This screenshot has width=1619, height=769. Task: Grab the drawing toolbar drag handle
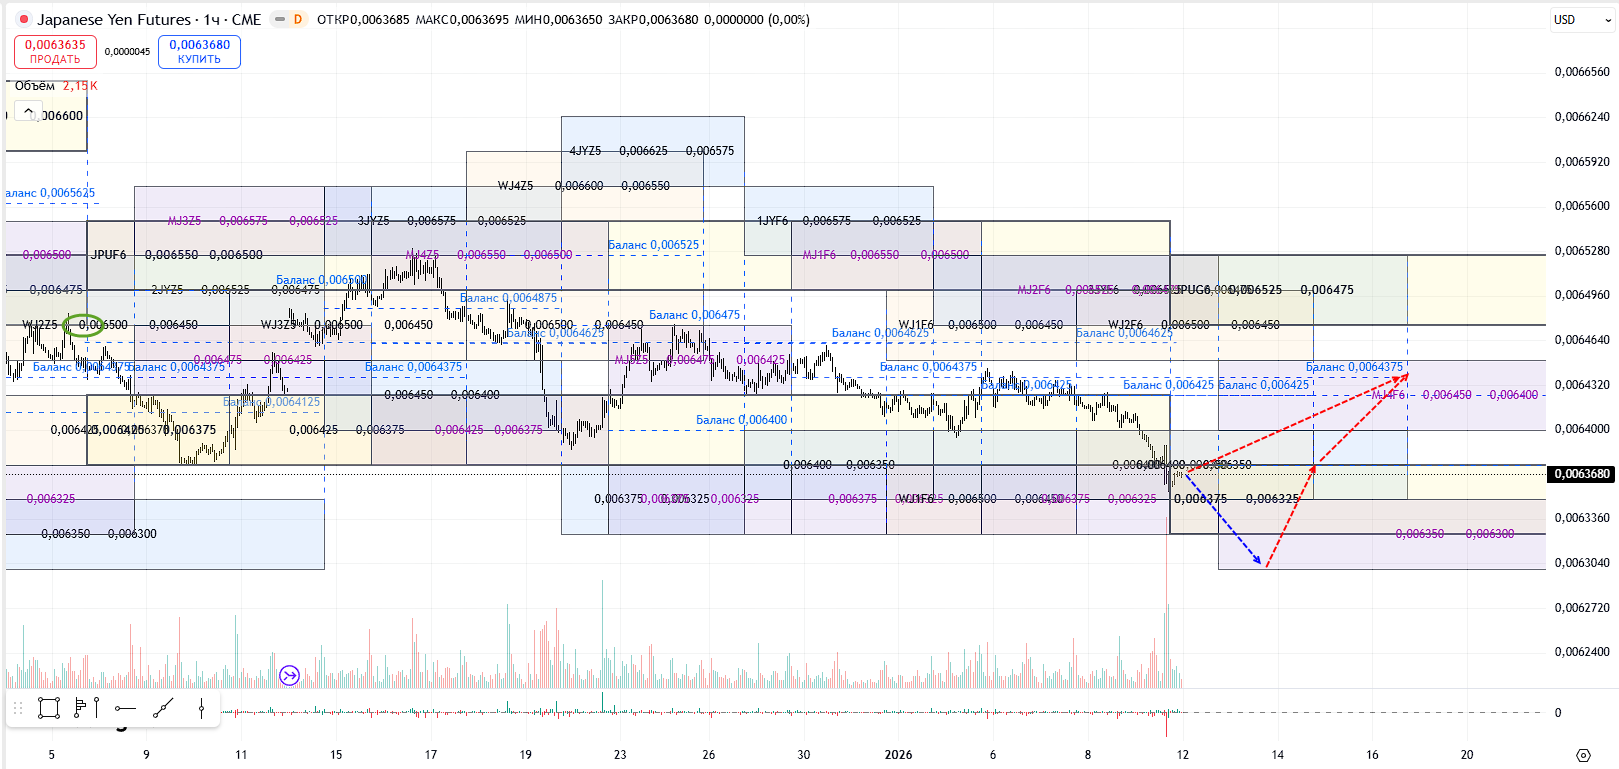(17, 709)
